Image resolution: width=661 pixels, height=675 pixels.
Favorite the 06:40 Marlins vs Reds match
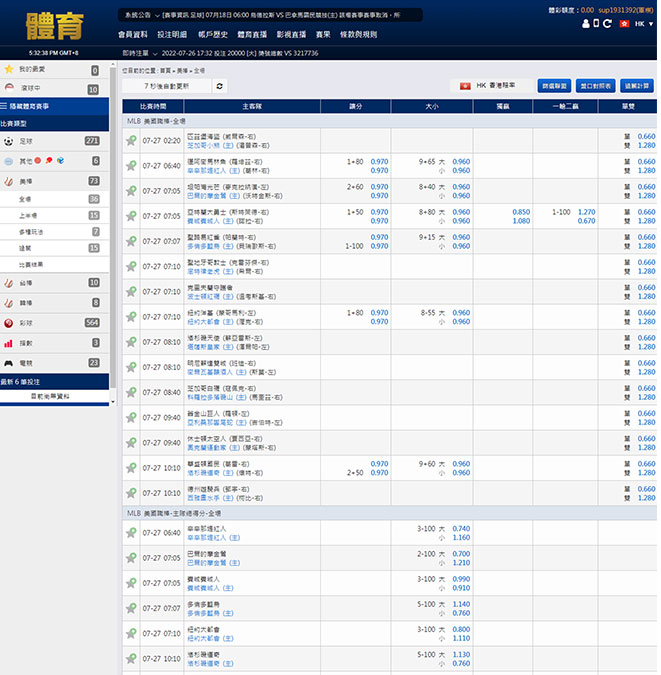pos(131,166)
